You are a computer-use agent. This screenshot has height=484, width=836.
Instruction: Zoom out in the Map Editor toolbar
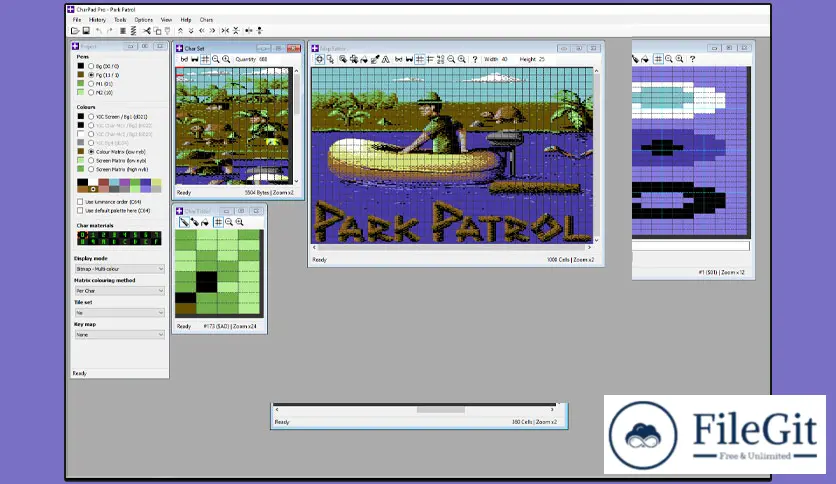coord(451,59)
